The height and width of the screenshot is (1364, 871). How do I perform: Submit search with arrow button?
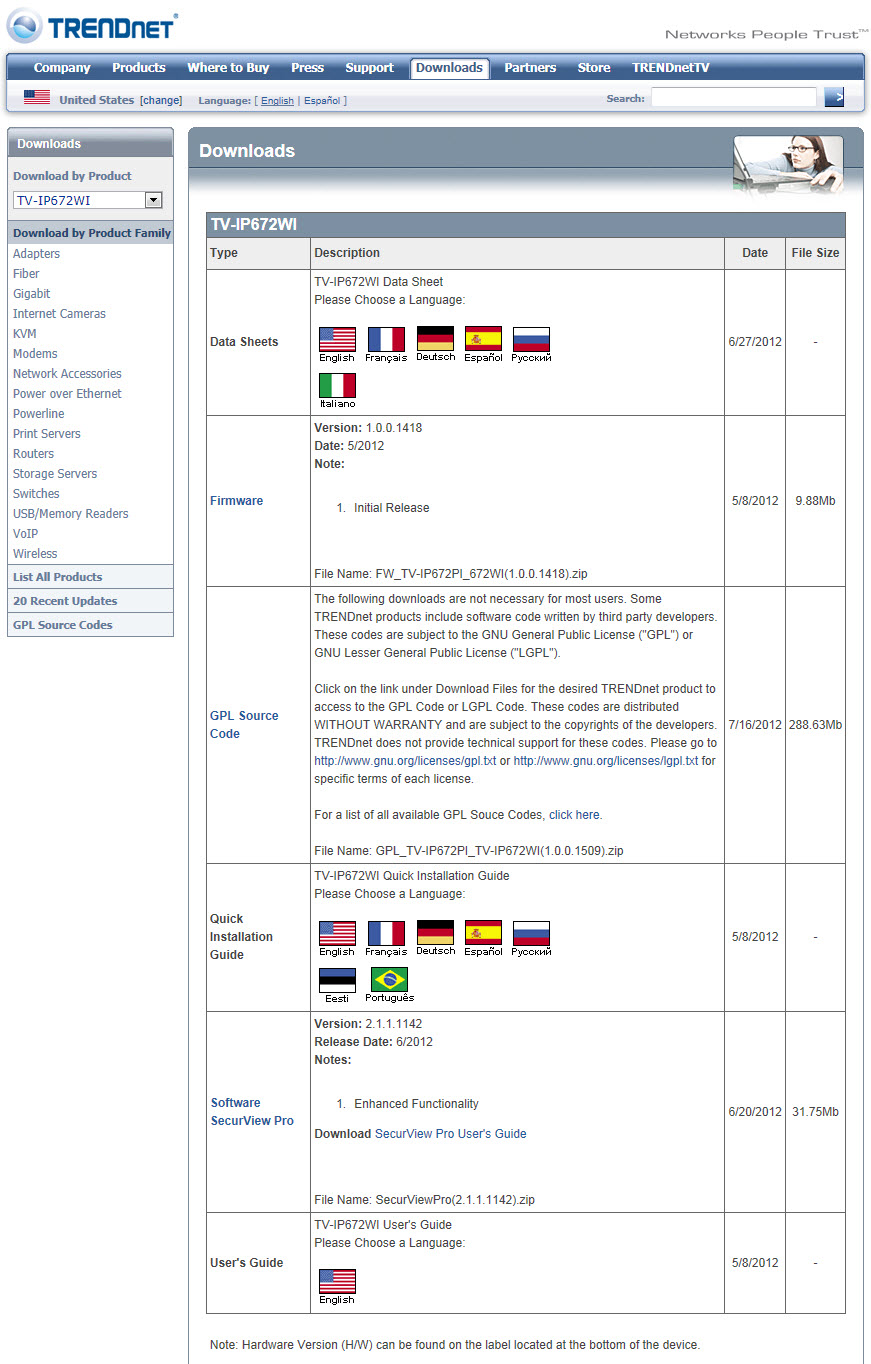click(x=834, y=97)
